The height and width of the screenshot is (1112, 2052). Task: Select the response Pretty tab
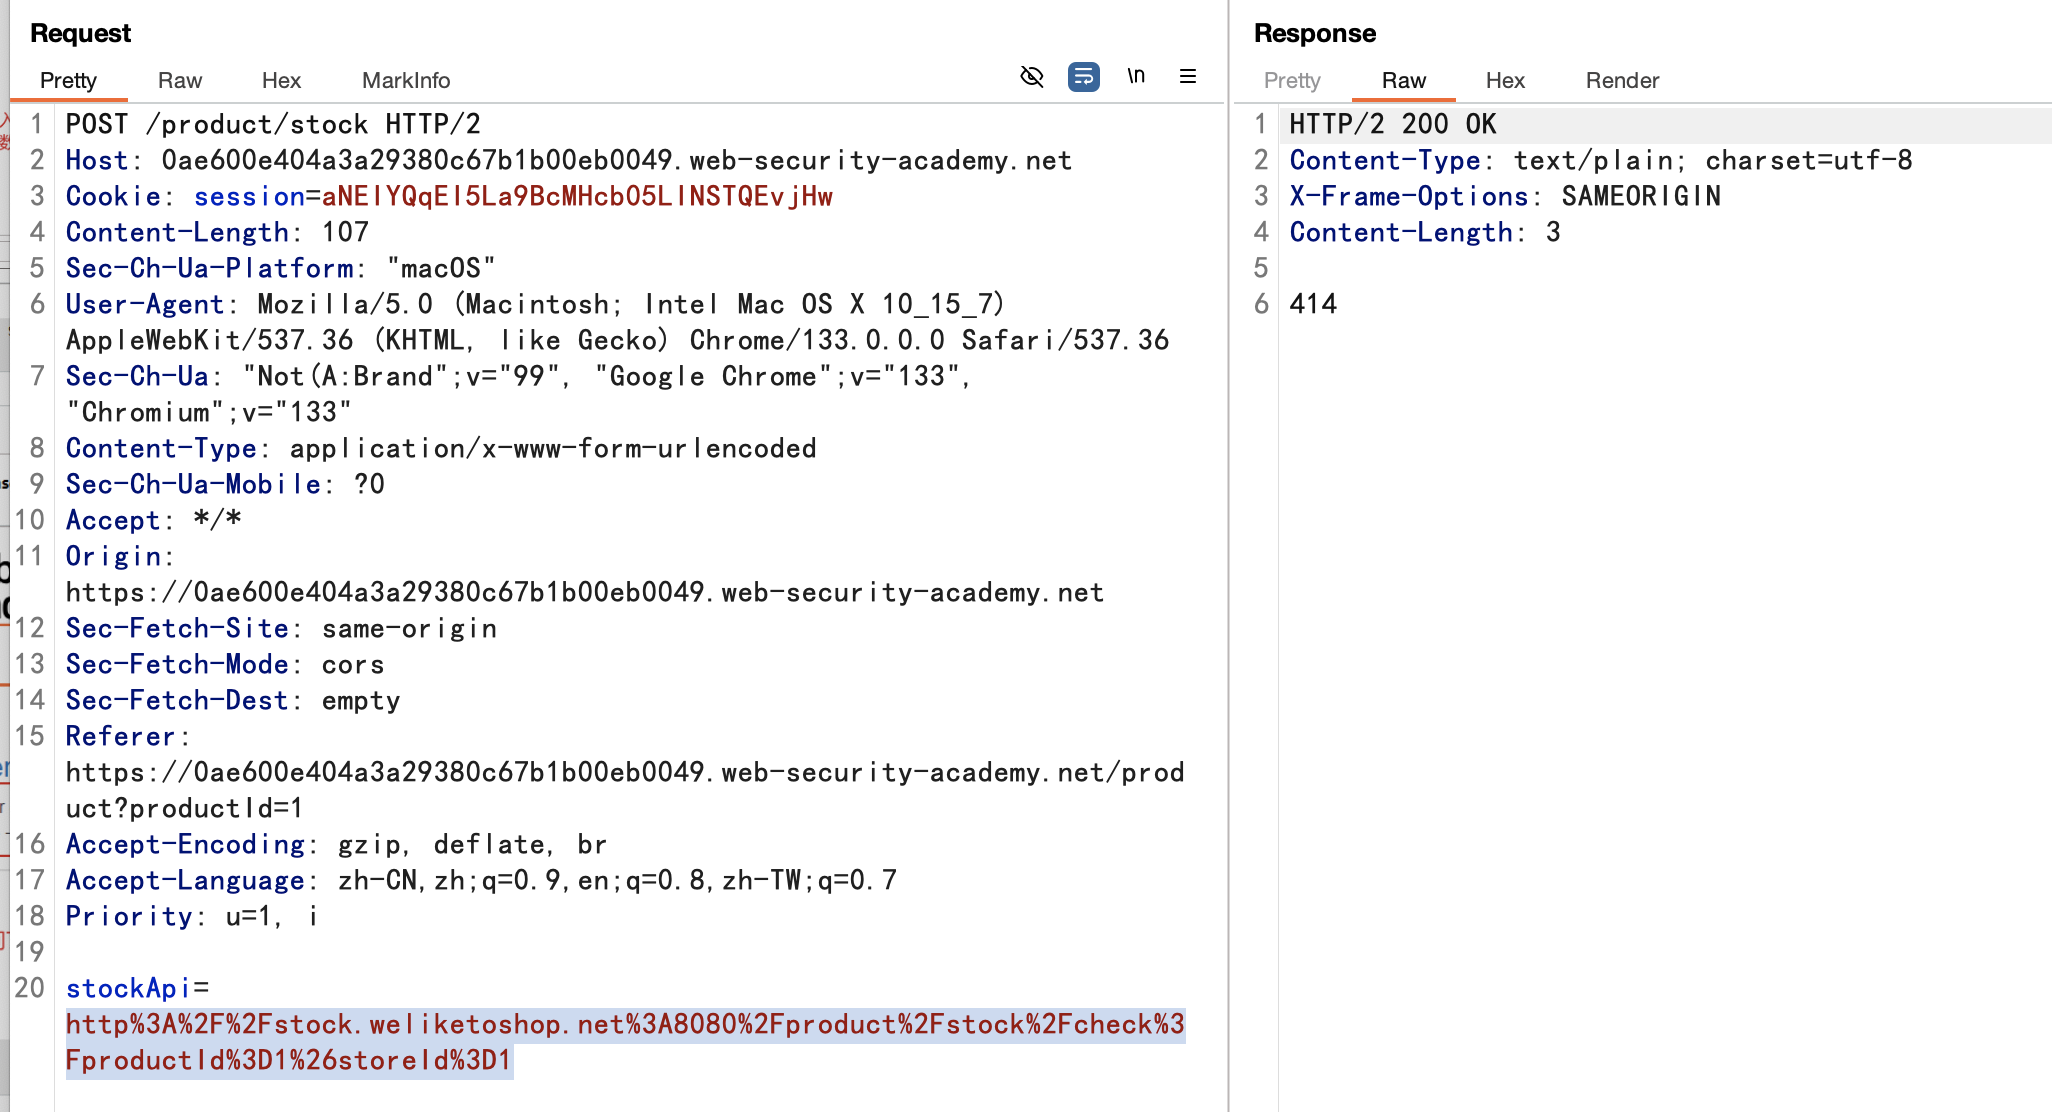point(1292,81)
